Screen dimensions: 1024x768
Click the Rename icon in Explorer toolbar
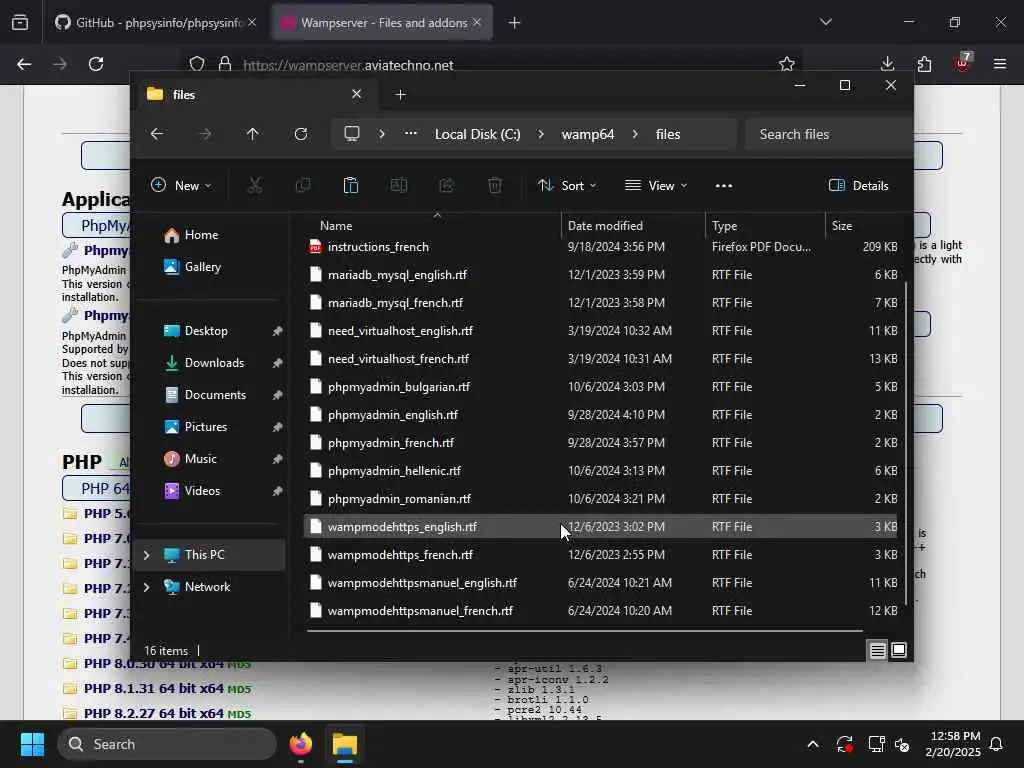tap(399, 185)
